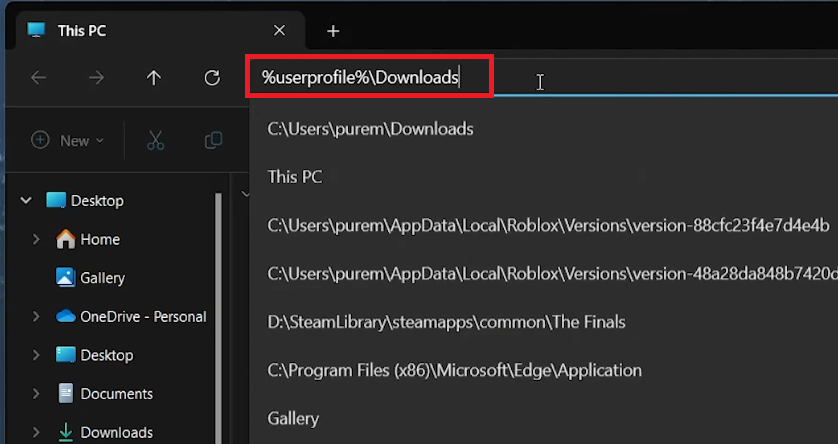
Task: Select Roblox version-48a28da848b7420 path suggestion
Action: pyautogui.click(x=552, y=274)
